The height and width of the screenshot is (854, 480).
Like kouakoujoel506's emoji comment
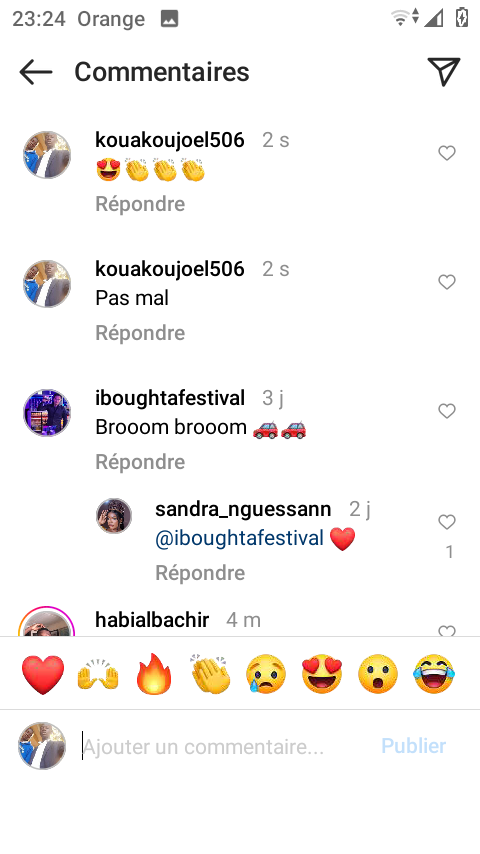[447, 154]
